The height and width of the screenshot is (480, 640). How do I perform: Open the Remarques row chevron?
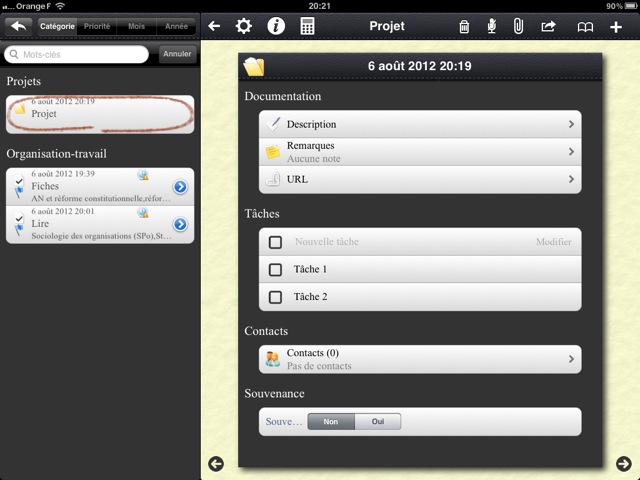click(x=571, y=152)
